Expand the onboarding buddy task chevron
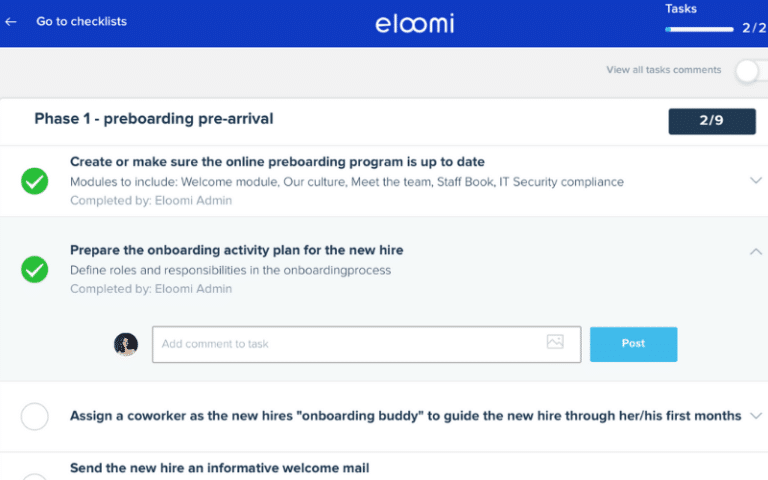 (x=756, y=416)
